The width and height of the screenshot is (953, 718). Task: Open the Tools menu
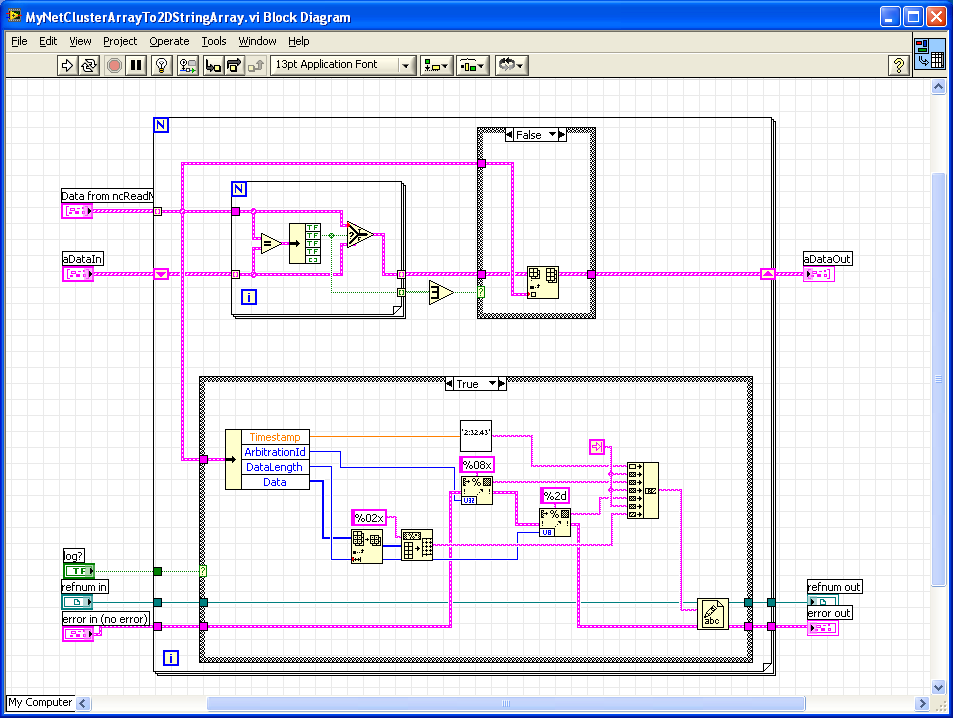[214, 41]
